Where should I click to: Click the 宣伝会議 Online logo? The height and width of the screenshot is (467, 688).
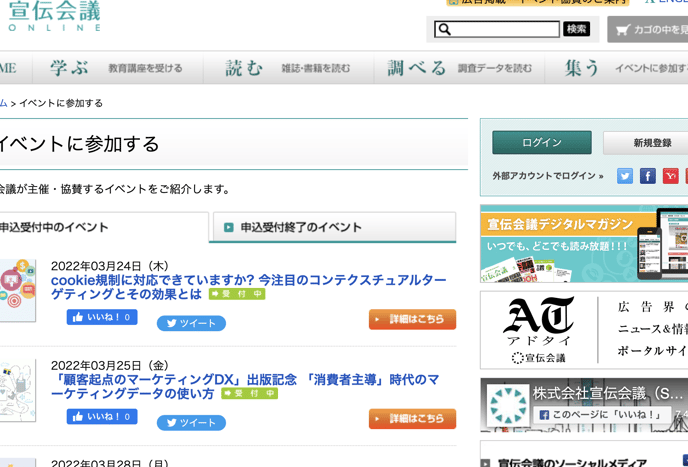54,16
